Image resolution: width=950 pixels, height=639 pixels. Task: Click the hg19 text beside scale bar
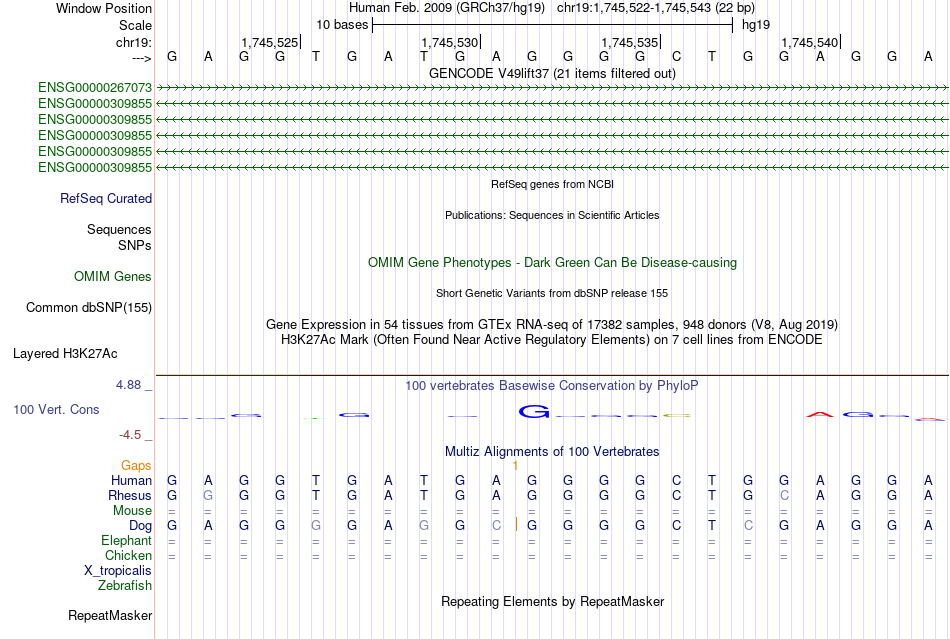(x=756, y=25)
